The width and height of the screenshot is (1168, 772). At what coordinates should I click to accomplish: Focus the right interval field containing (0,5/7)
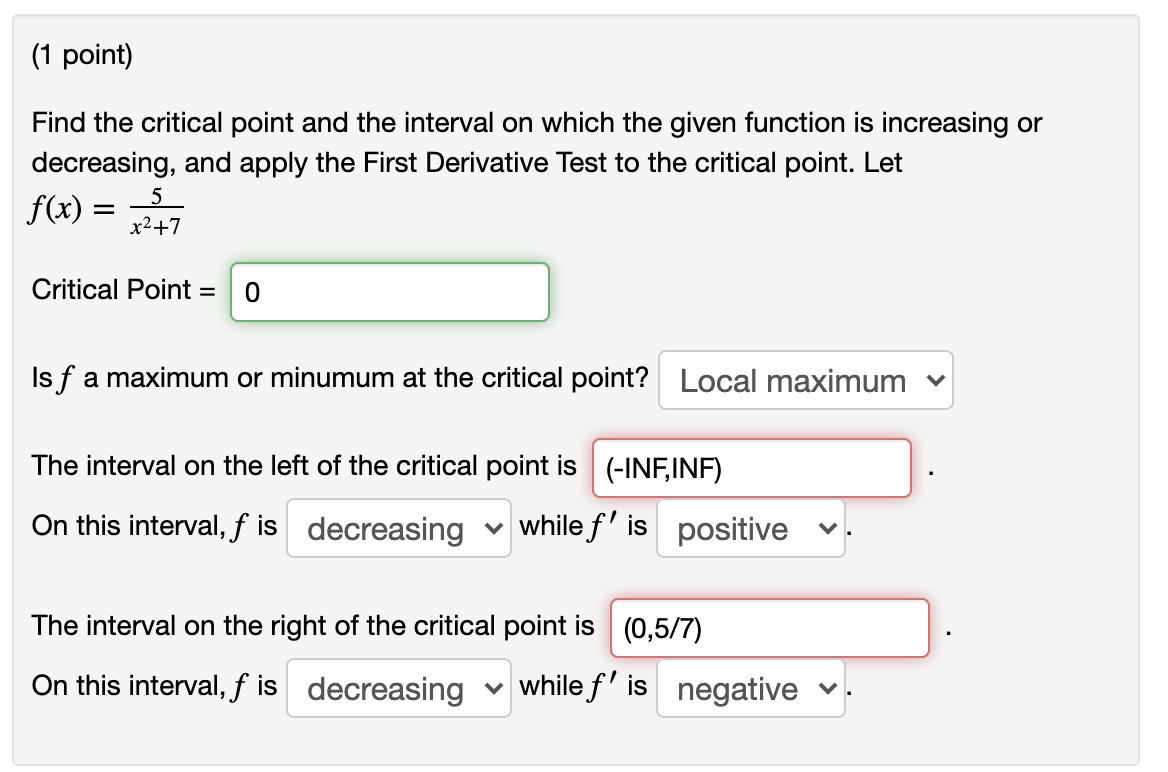[x=769, y=628]
